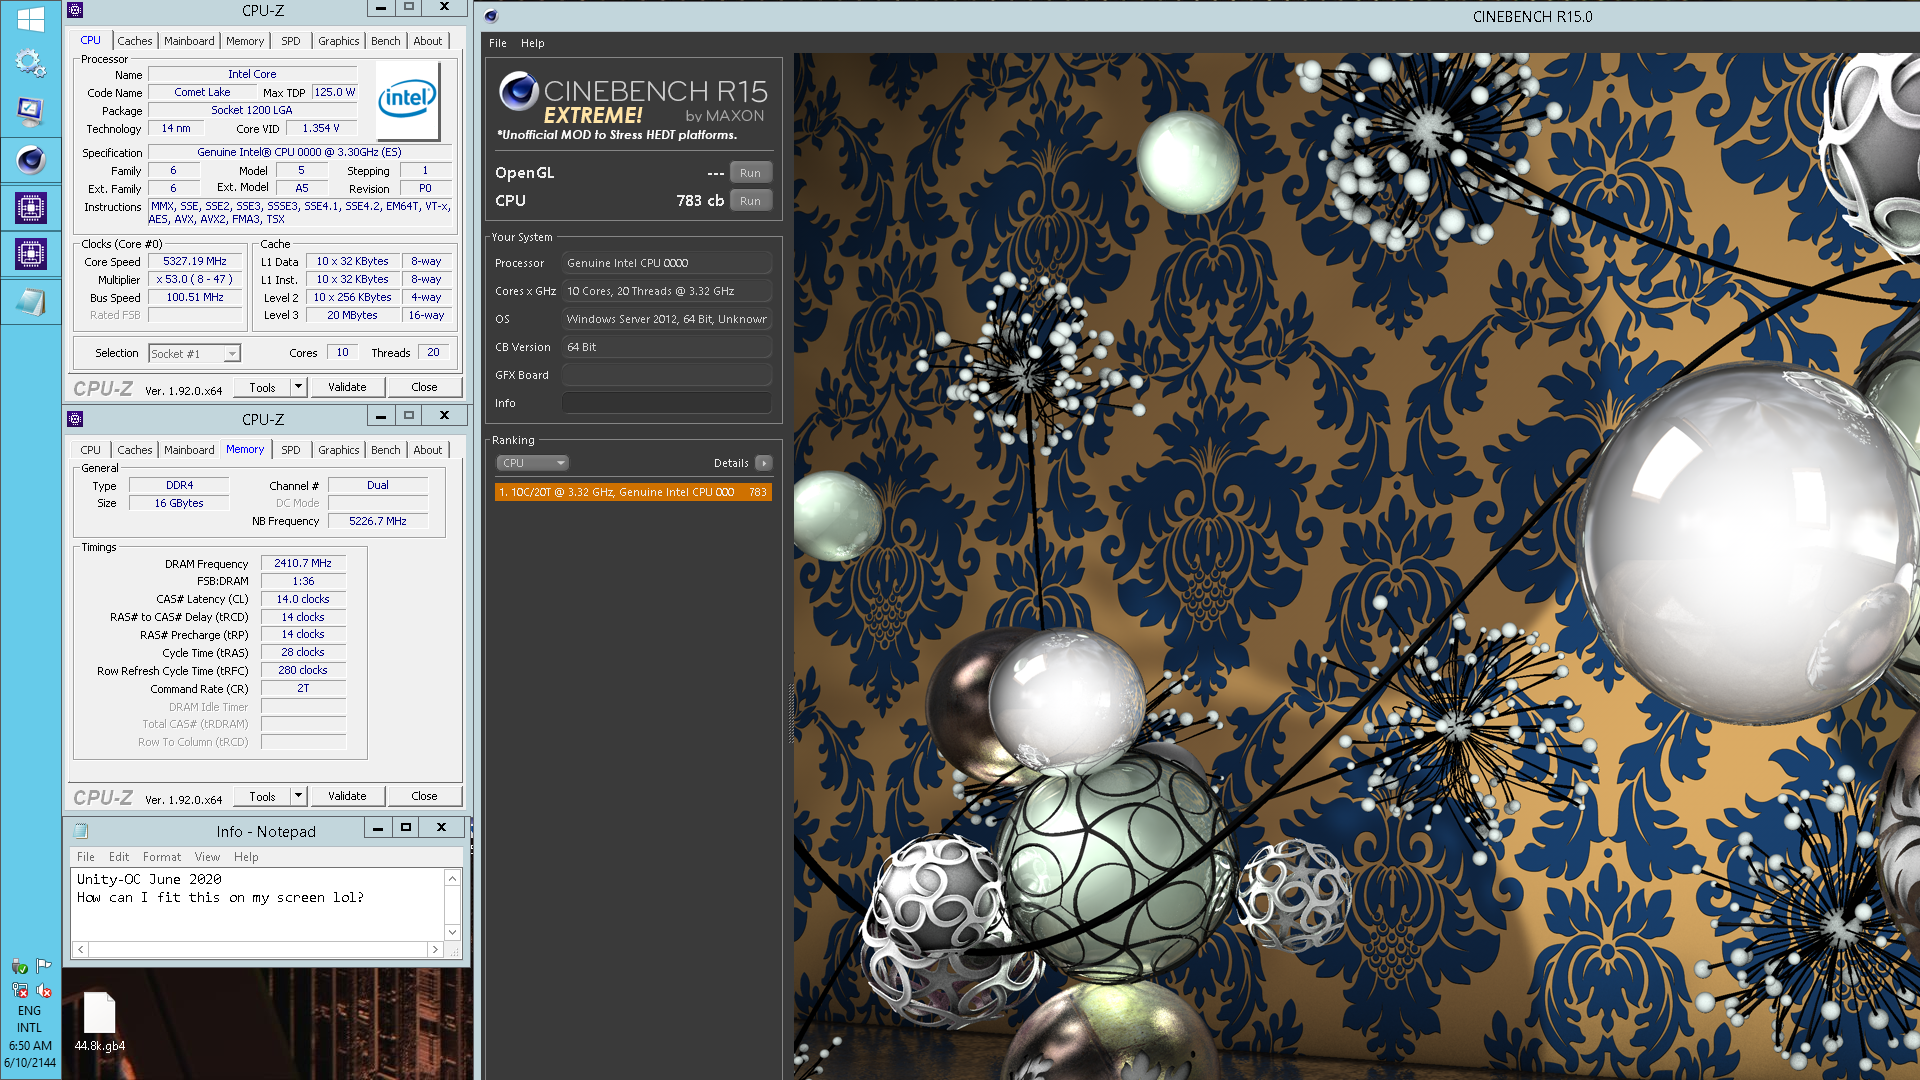The image size is (1920, 1080).
Task: Click the CPU Specification text field
Action: point(300,152)
